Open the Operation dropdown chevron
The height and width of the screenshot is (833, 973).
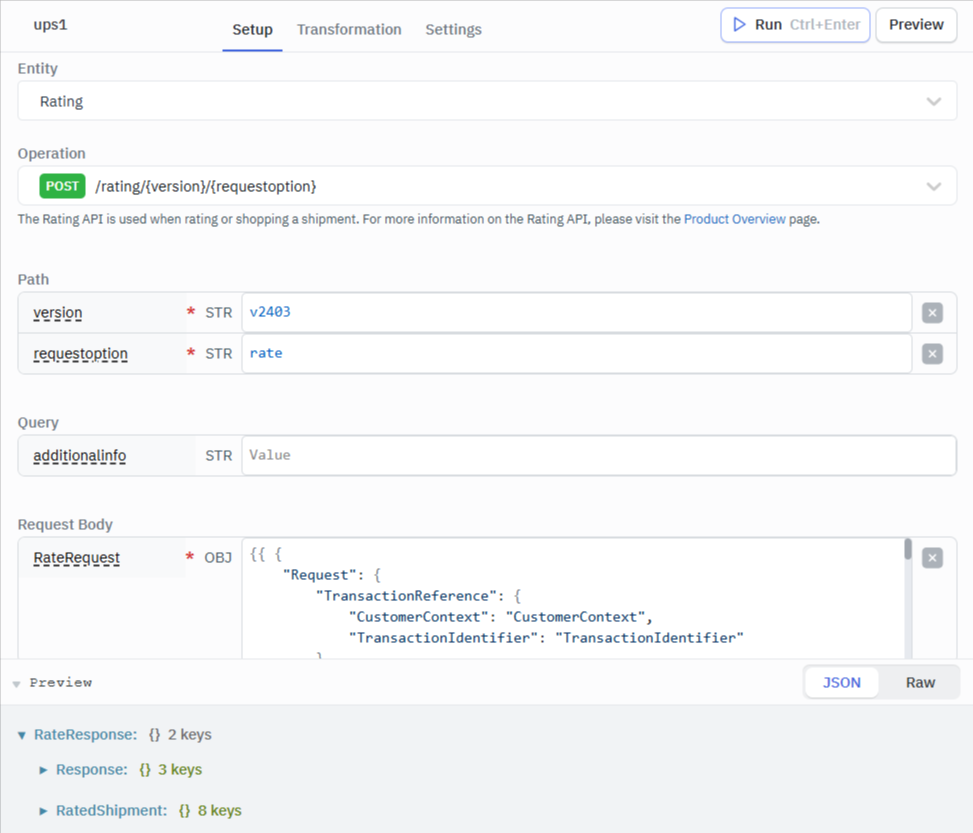[x=933, y=186]
